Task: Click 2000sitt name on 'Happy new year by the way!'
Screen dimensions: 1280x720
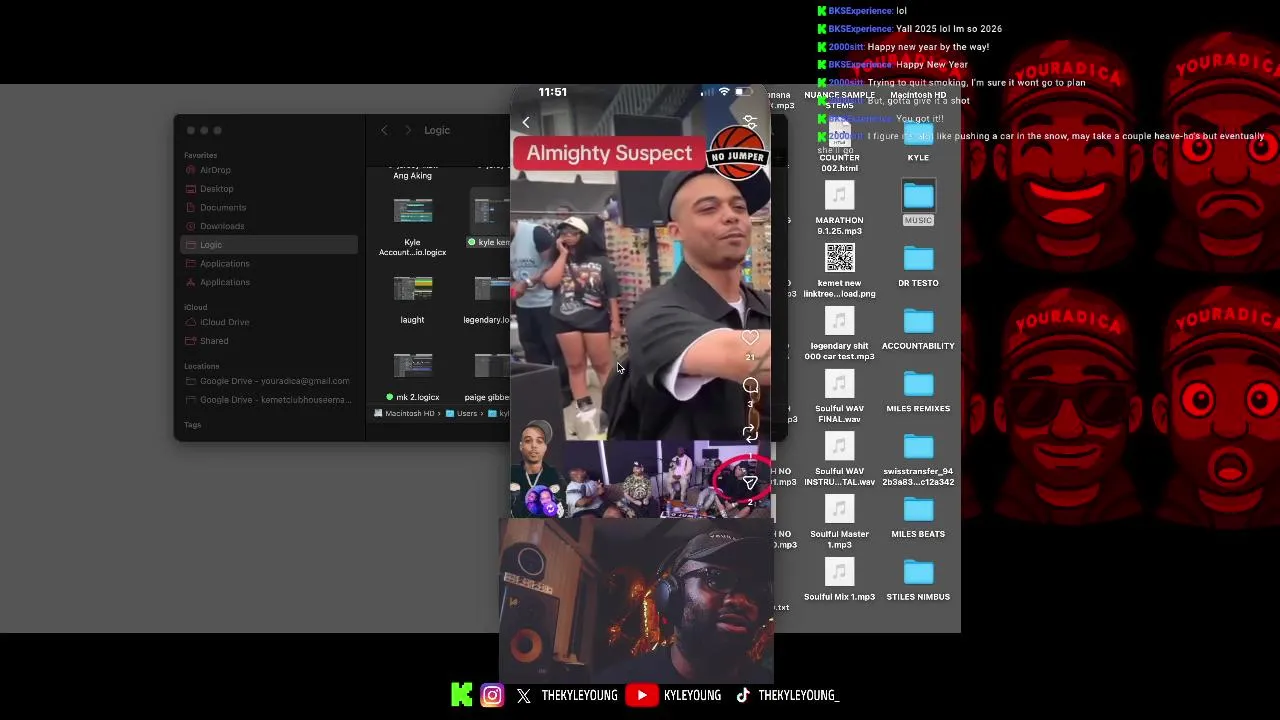Action: point(845,47)
